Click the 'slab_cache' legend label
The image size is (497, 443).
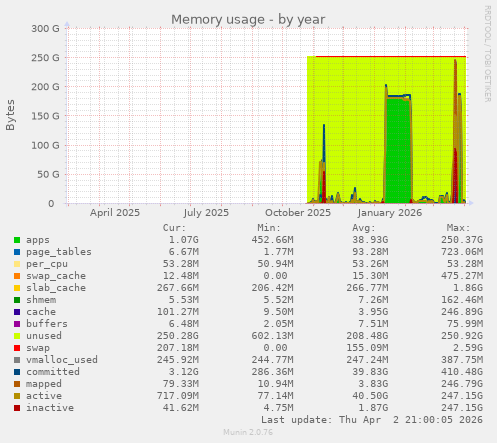56,288
